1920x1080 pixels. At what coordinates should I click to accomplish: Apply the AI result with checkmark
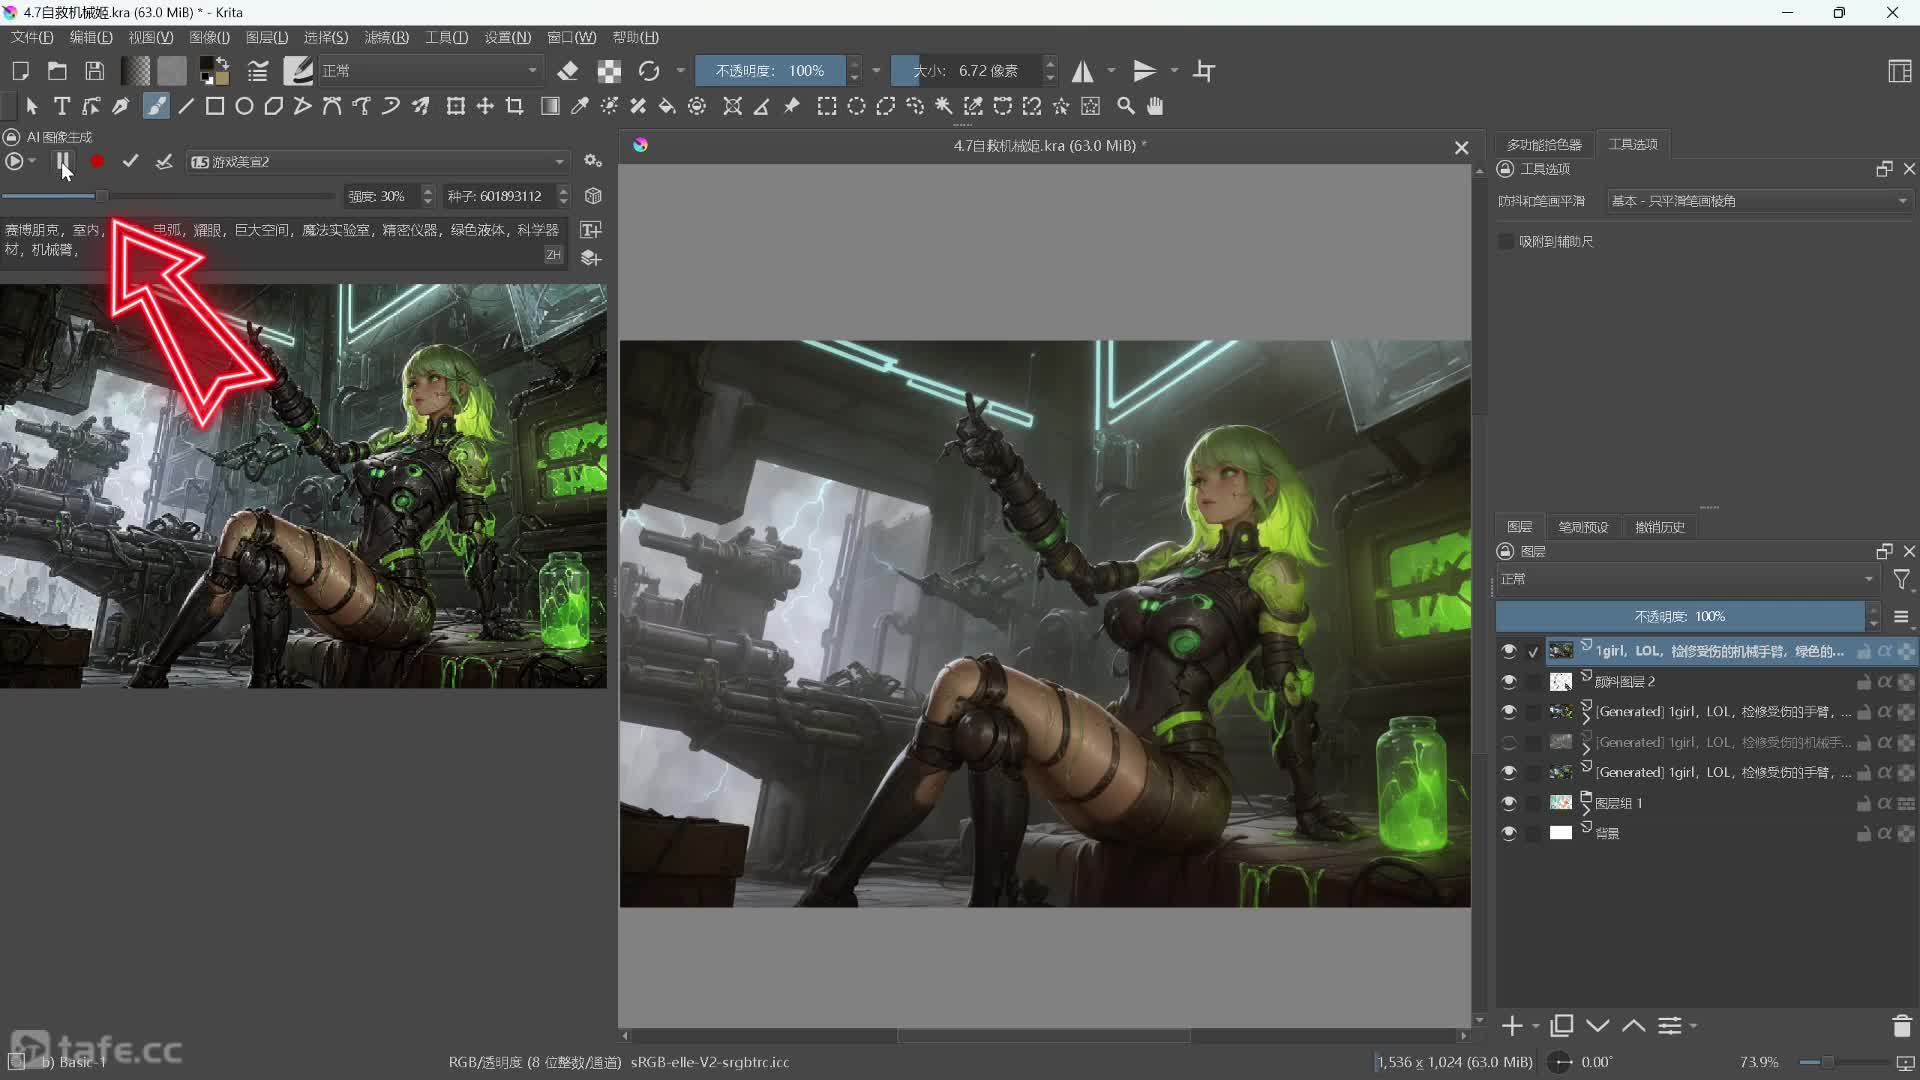(x=130, y=161)
